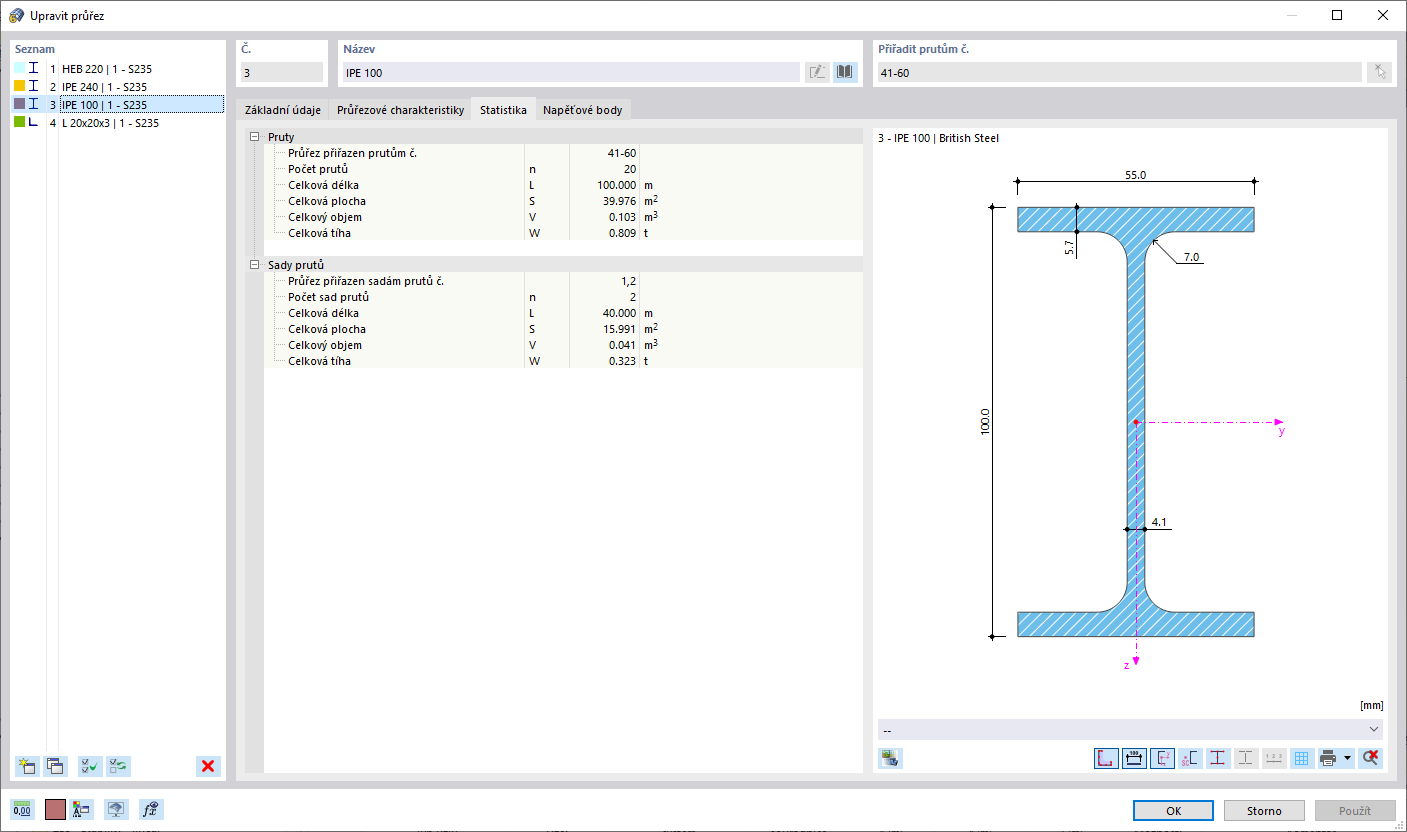This screenshot has height=832, width=1407.
Task: Click the cross-section number field showing 3
Action: pos(282,72)
